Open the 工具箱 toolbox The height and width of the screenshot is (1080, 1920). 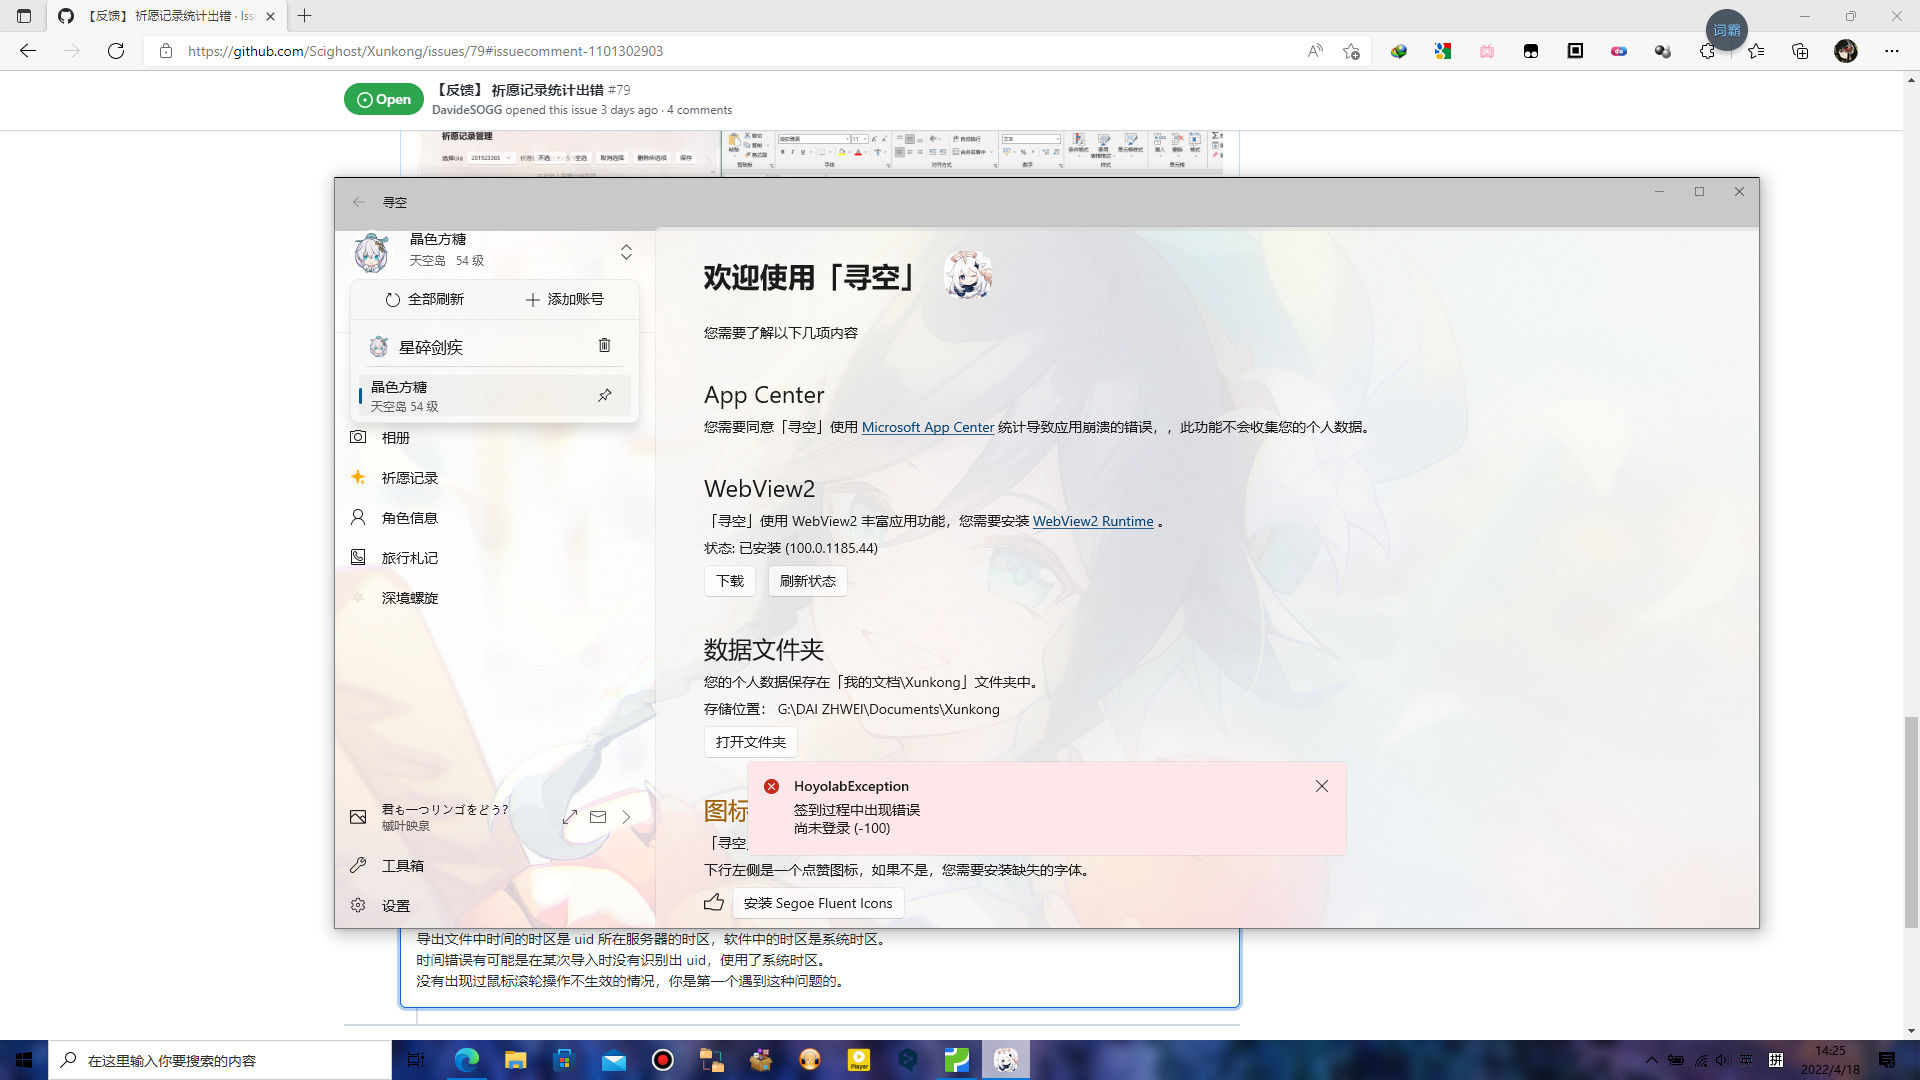tap(404, 865)
